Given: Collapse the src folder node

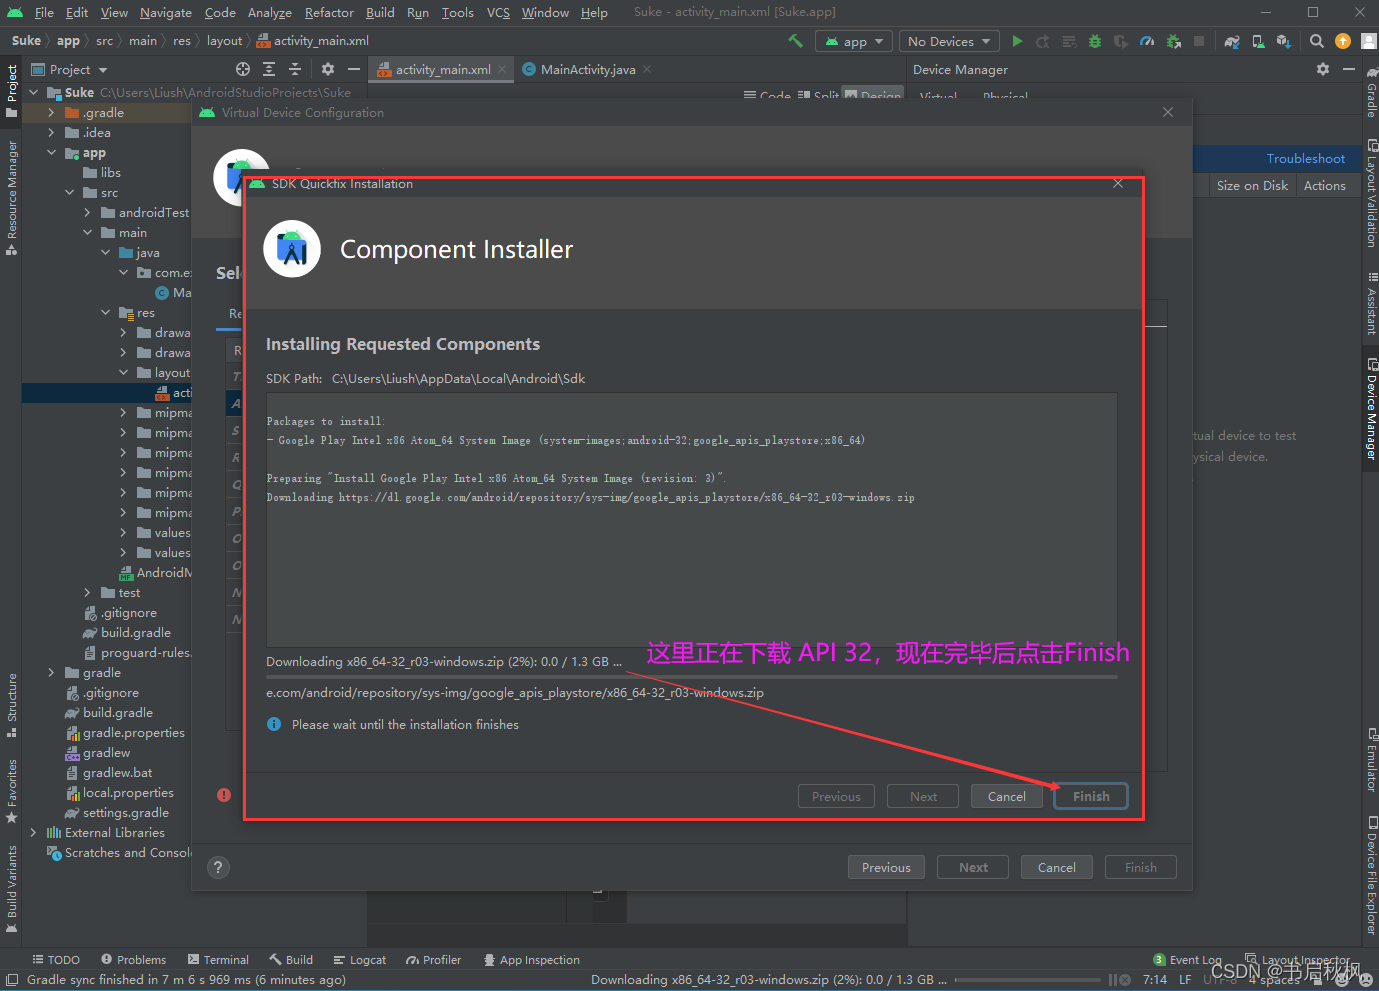Looking at the screenshot, I should click(x=69, y=193).
